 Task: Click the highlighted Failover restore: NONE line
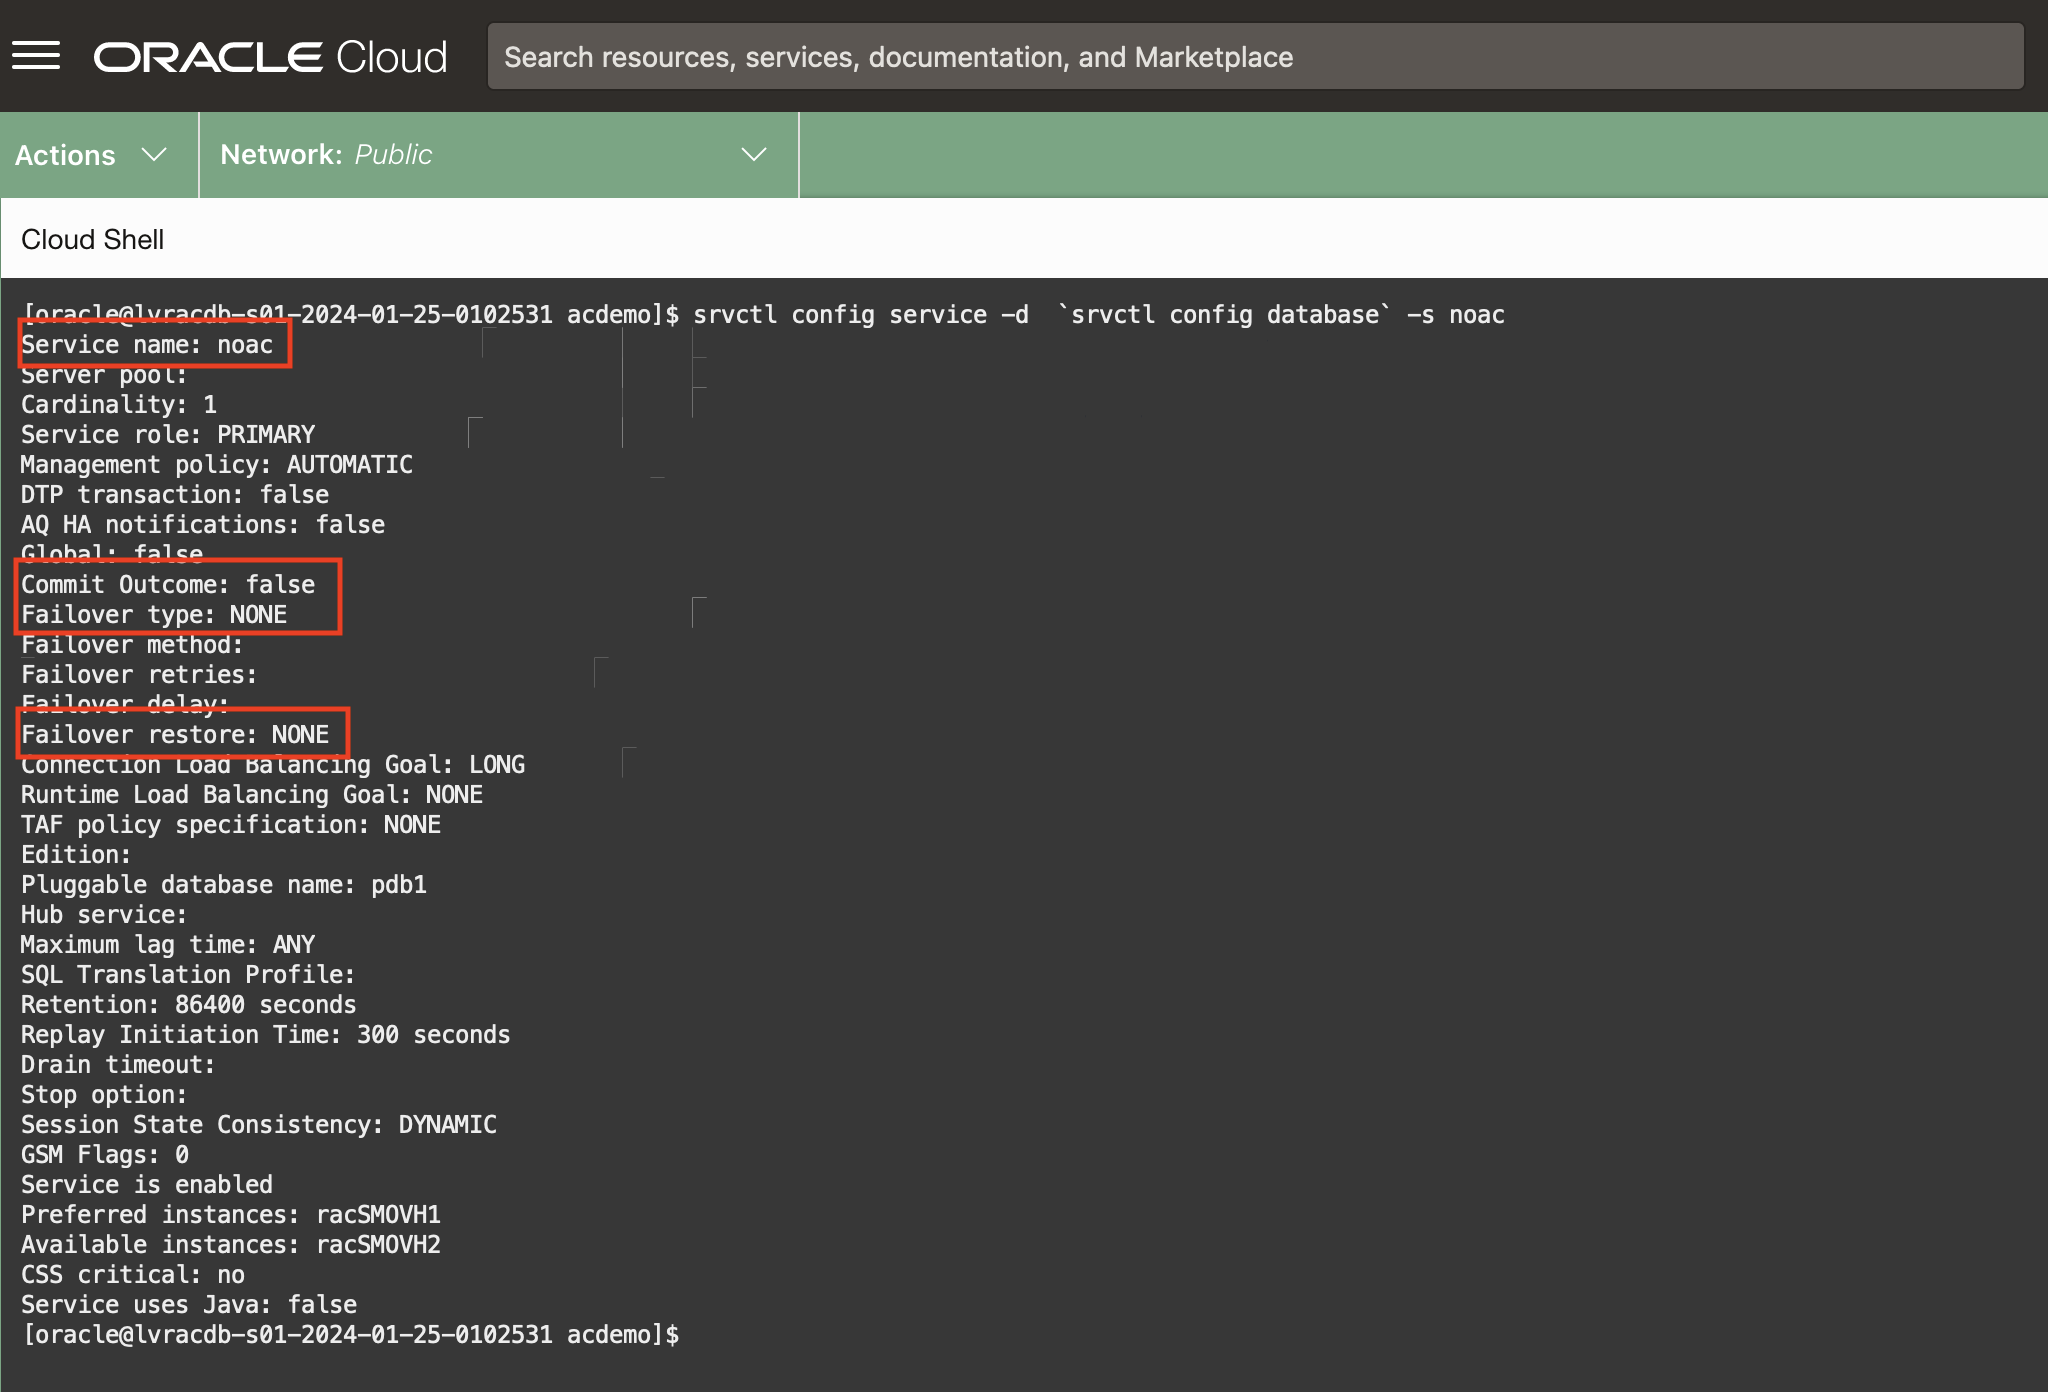point(175,735)
